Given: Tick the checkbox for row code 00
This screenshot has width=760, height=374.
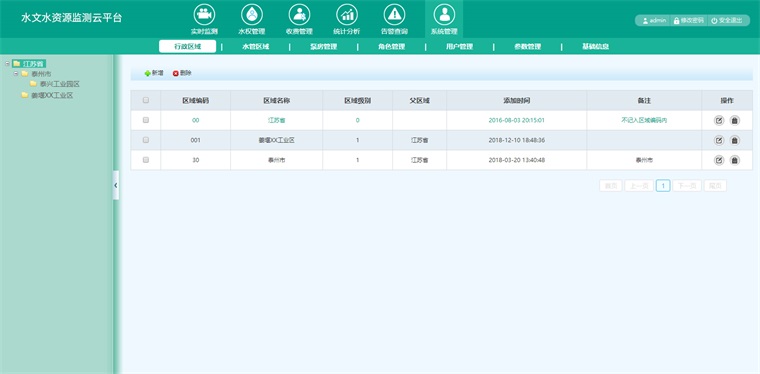Looking at the screenshot, I should pos(146,120).
